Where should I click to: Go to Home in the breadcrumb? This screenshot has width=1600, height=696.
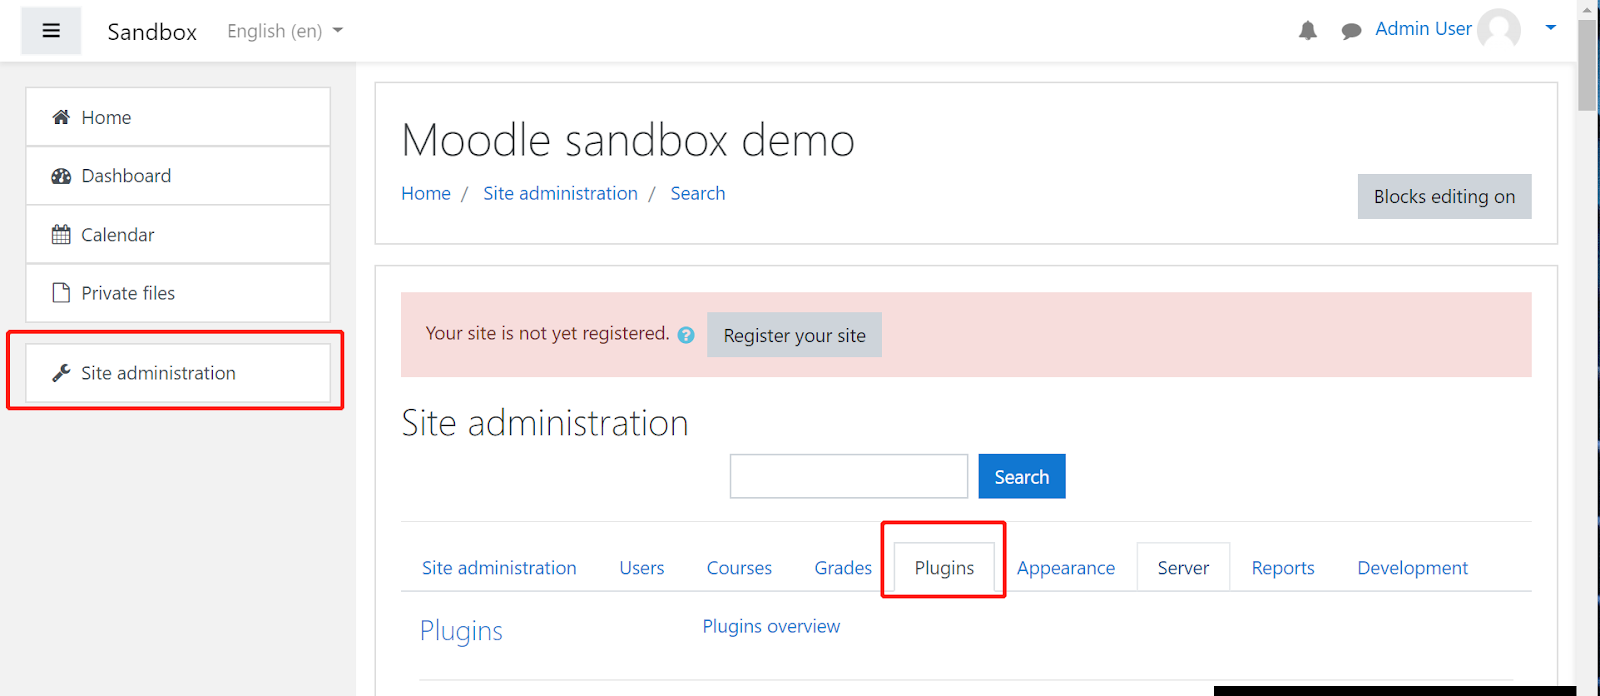426,193
